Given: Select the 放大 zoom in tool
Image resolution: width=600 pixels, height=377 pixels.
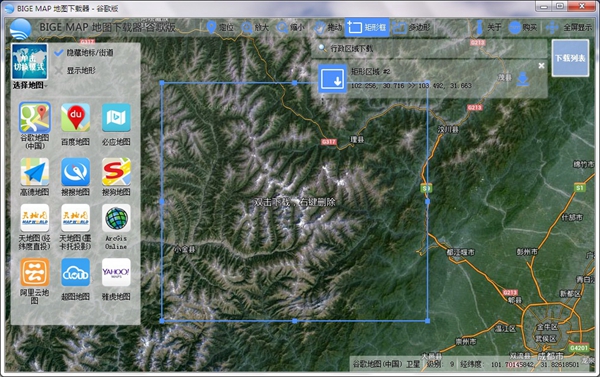Looking at the screenshot, I should 255,27.
